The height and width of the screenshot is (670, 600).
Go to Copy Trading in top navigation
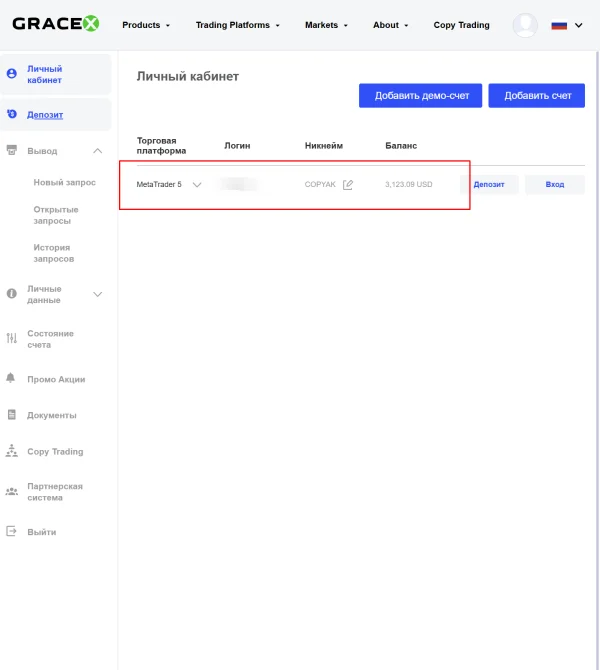pyautogui.click(x=462, y=25)
